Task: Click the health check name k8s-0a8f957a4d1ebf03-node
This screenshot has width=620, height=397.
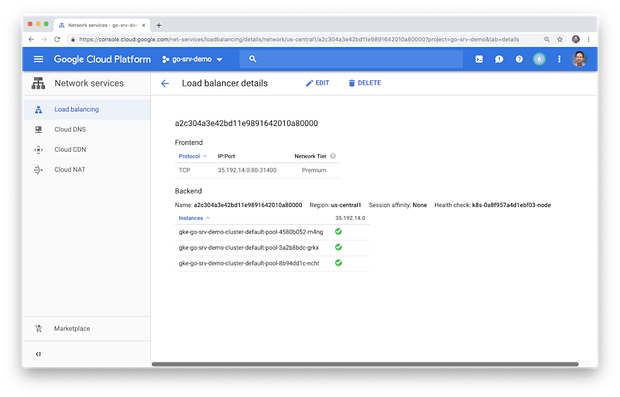Action: click(511, 205)
